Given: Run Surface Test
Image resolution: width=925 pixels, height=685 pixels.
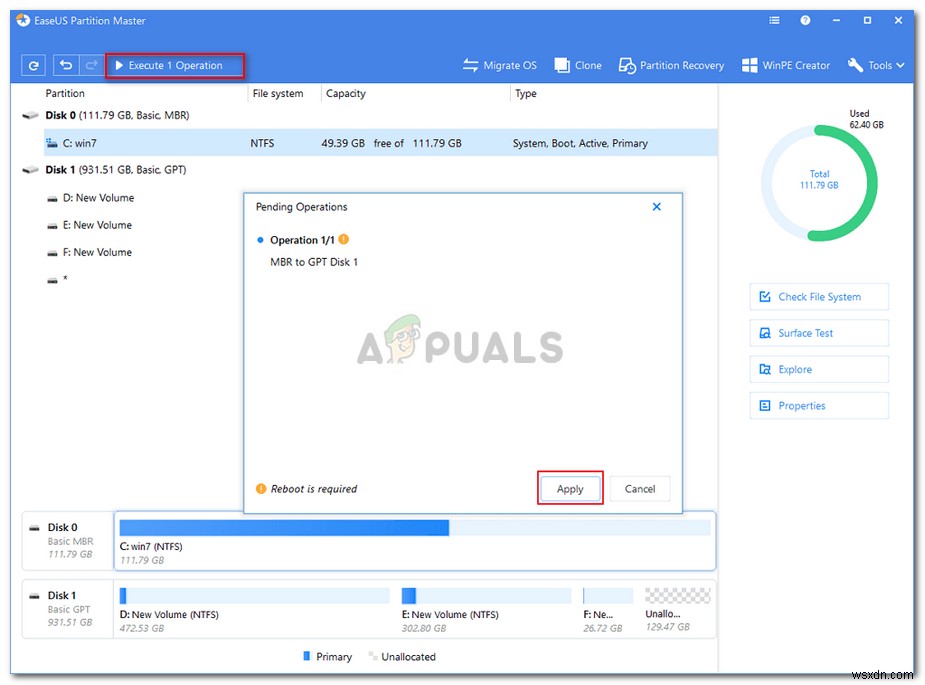Looking at the screenshot, I should [819, 333].
